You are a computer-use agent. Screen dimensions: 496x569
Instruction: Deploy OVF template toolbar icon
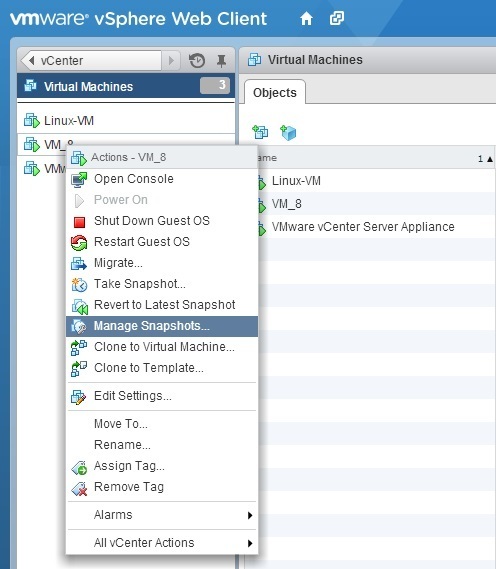coord(288,132)
